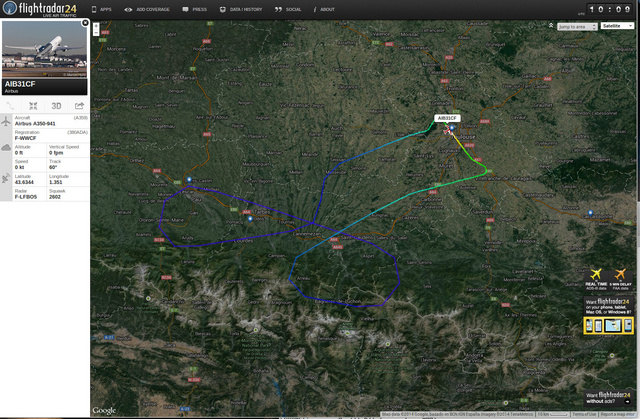Open the 3D view
This screenshot has height=419, width=640.
click(x=56, y=106)
